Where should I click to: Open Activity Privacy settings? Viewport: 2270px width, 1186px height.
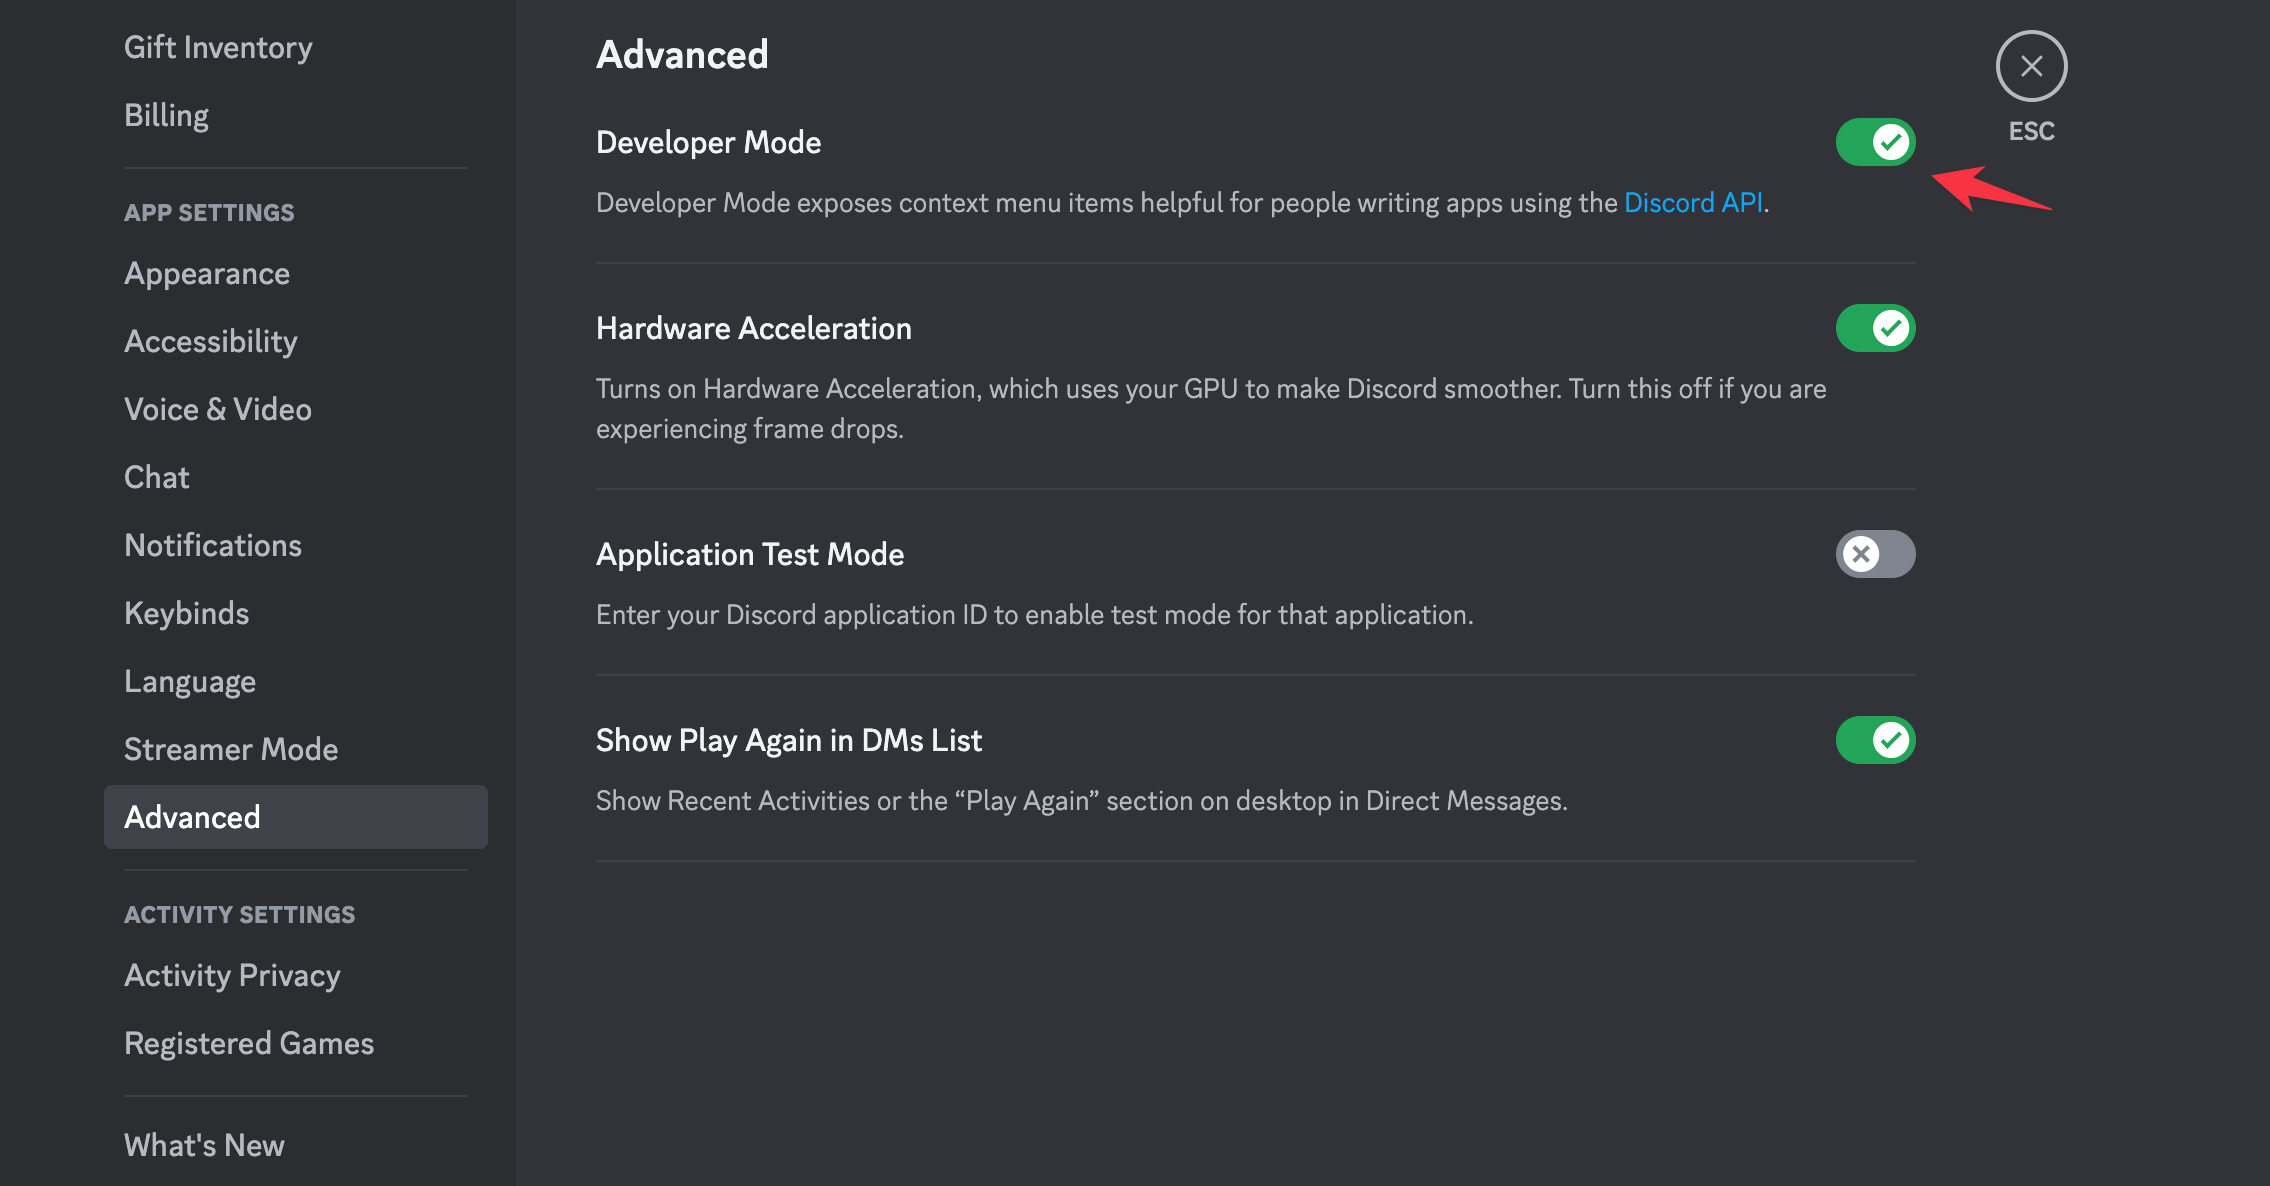[232, 975]
